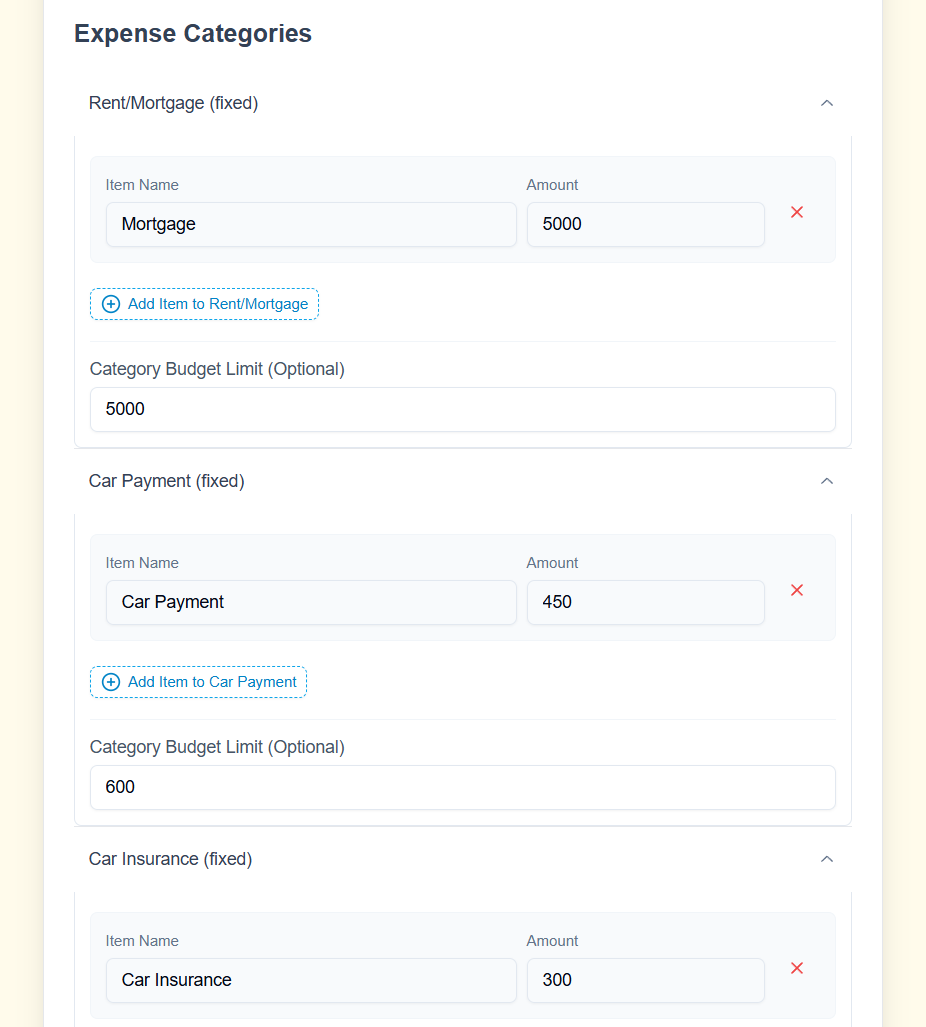Click the plus icon beside Add Item to Rent/Mortgage
The image size is (926, 1027).
tap(110, 303)
